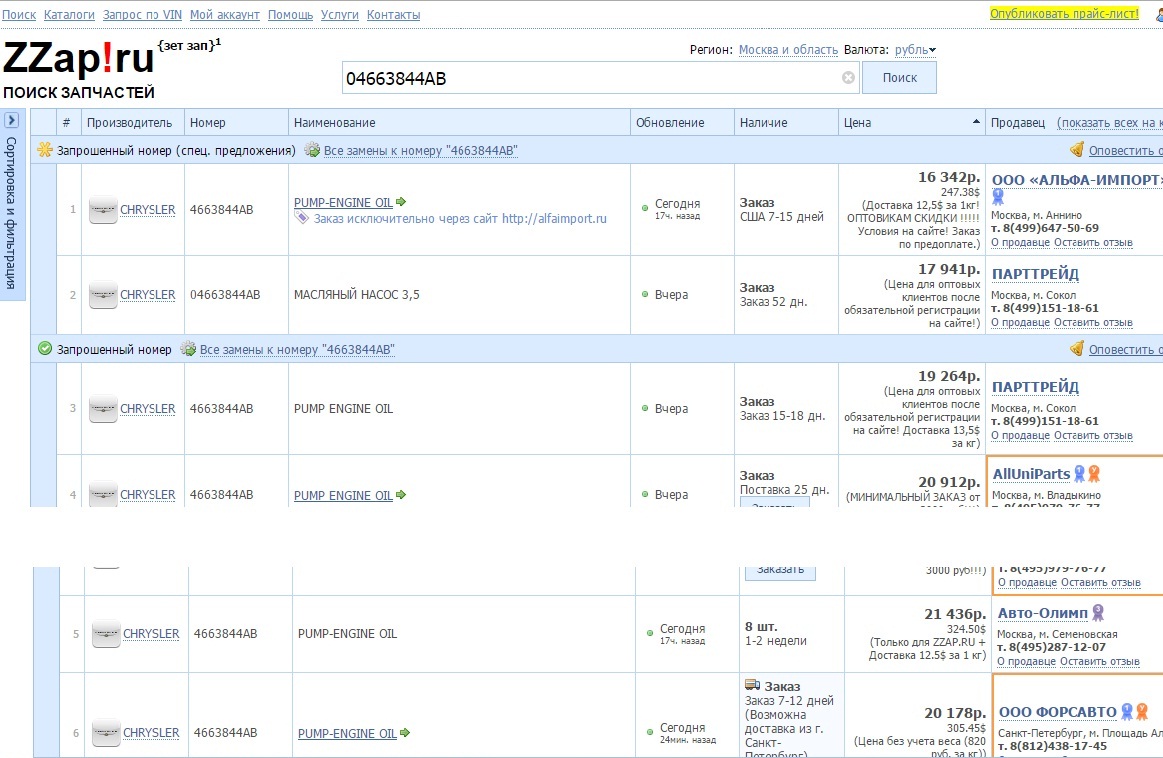This screenshot has width=1163, height=758.
Task: Click part number 04663844AB in the results table
Action: click(225, 295)
